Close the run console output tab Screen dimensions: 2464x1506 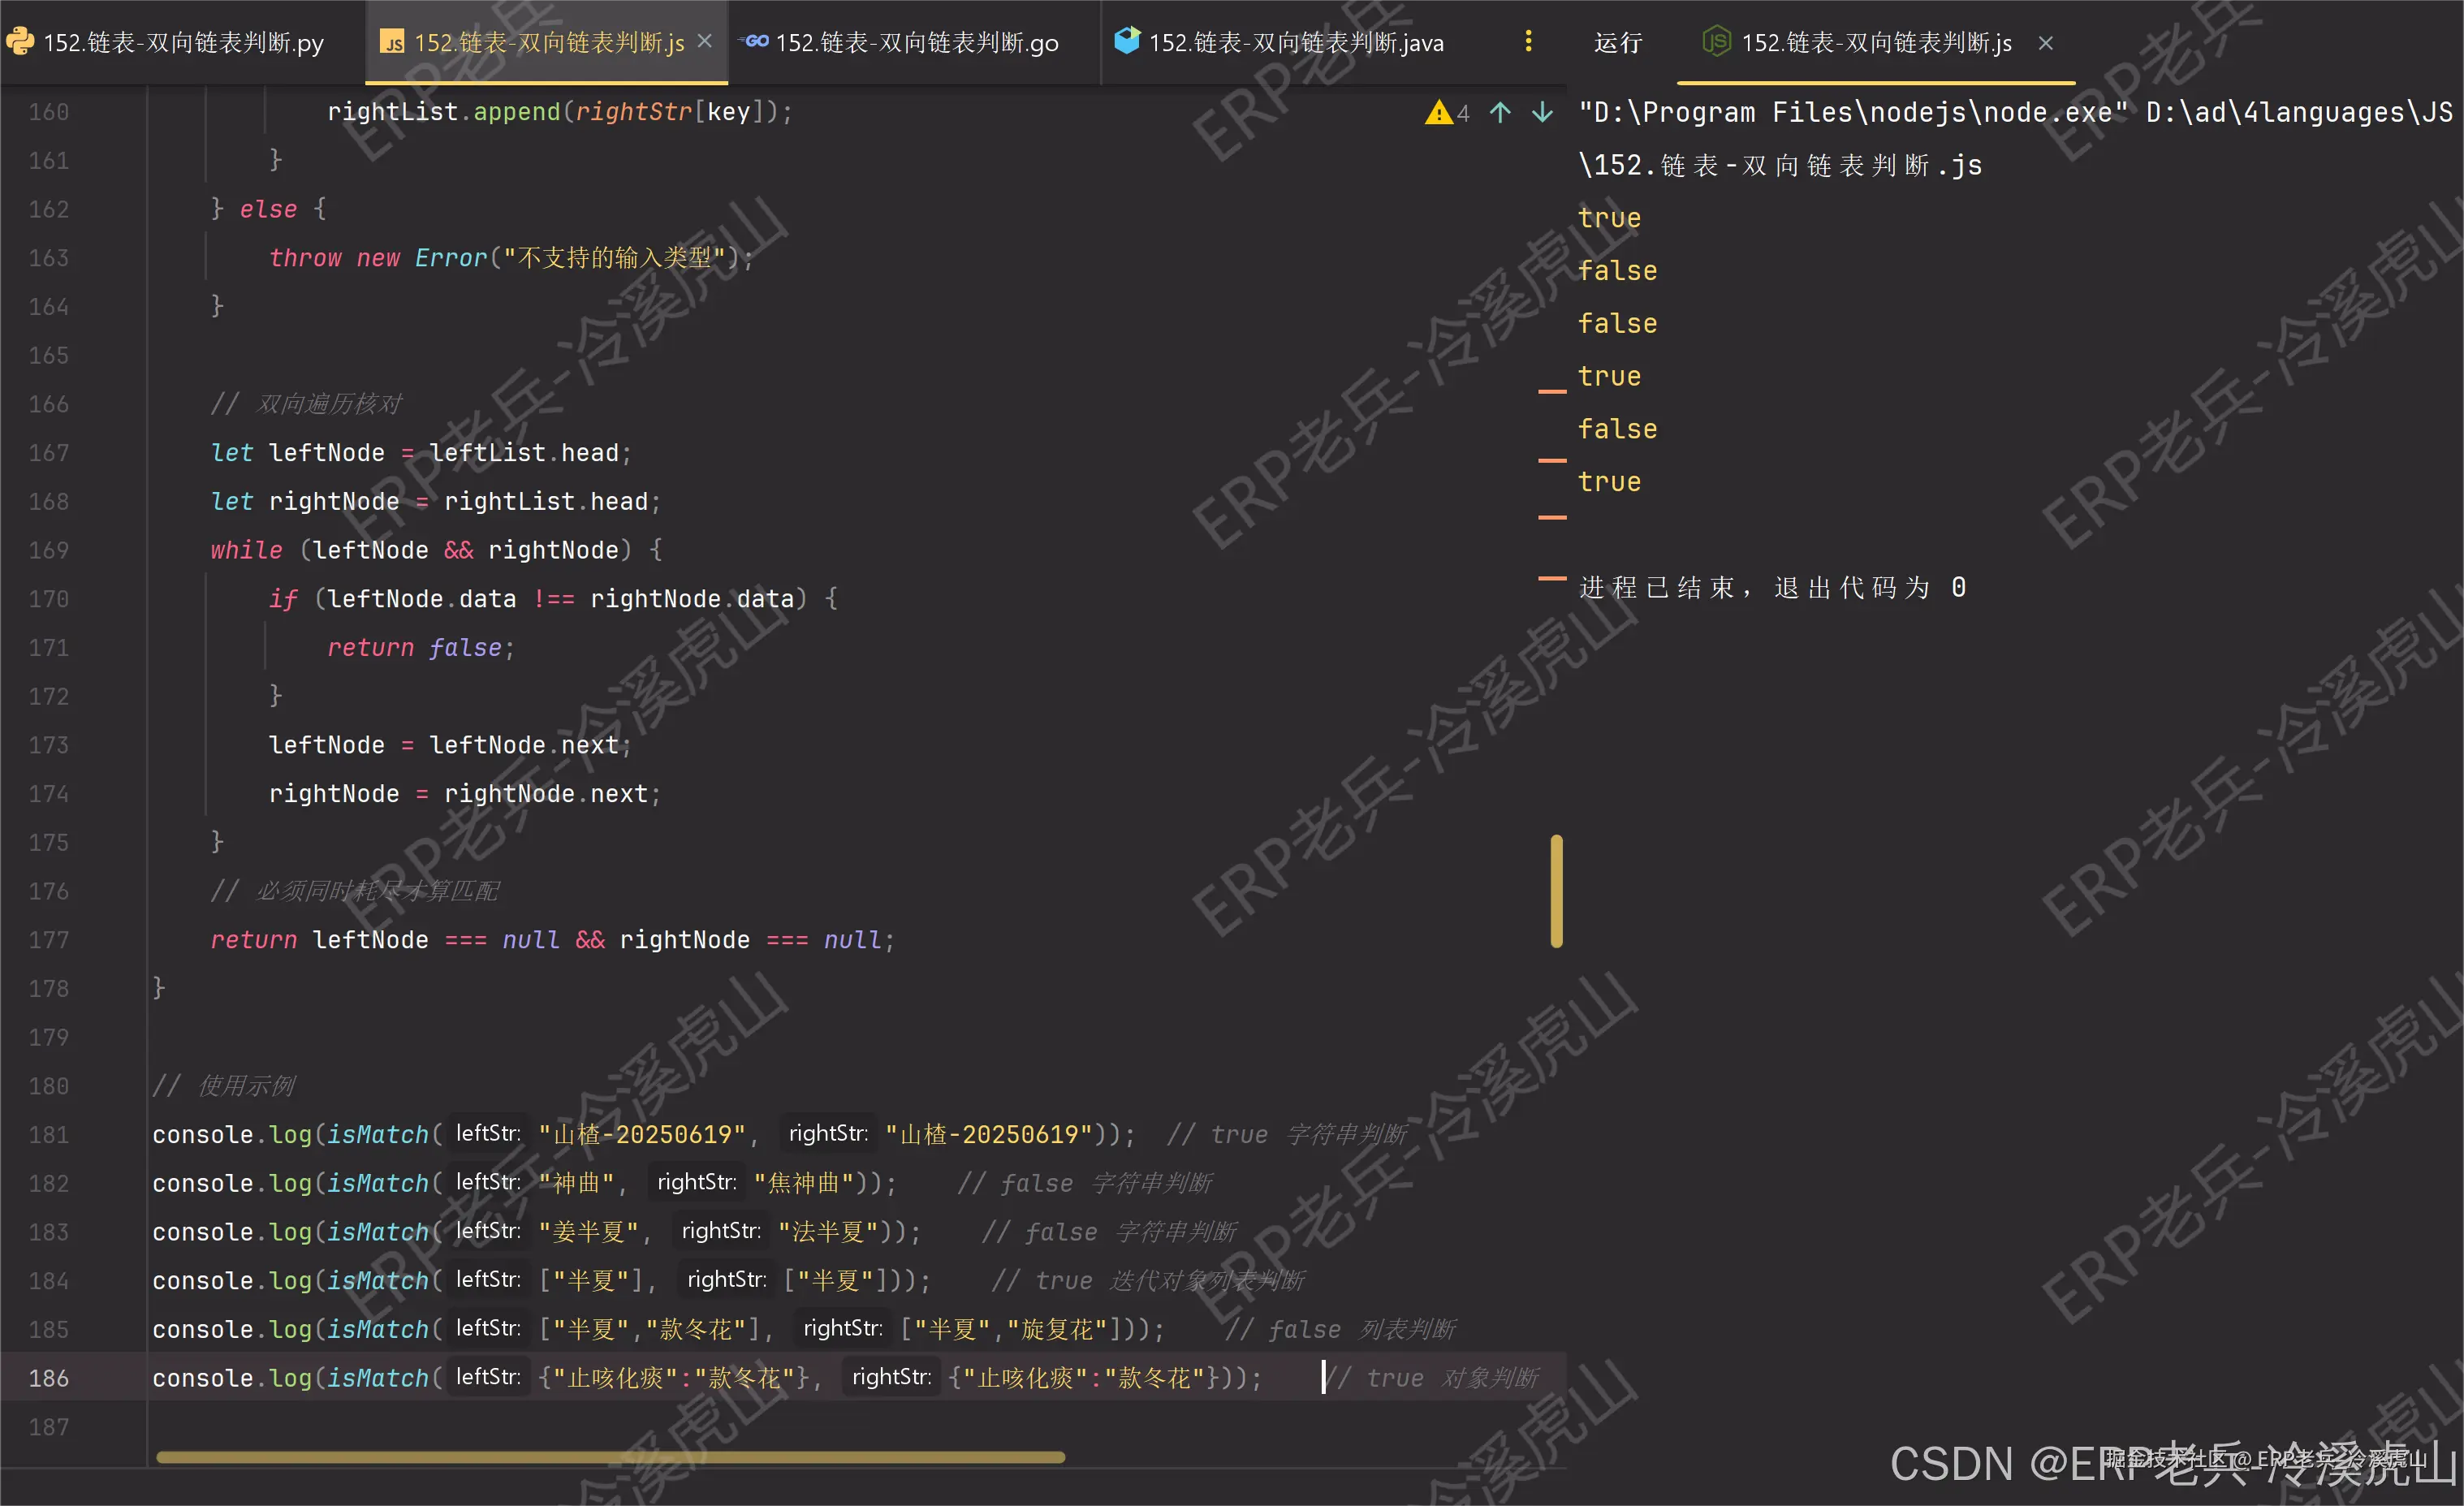coord(2046,43)
